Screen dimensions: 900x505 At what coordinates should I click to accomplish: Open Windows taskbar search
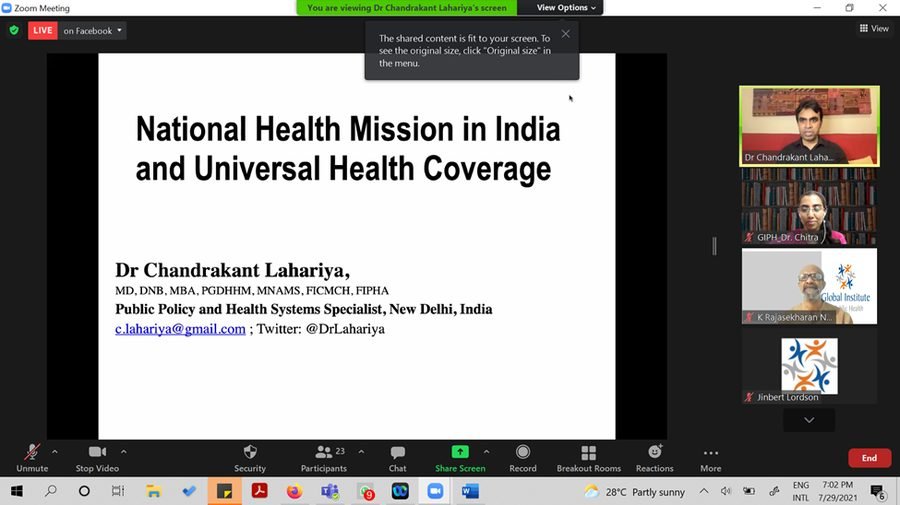[x=51, y=491]
